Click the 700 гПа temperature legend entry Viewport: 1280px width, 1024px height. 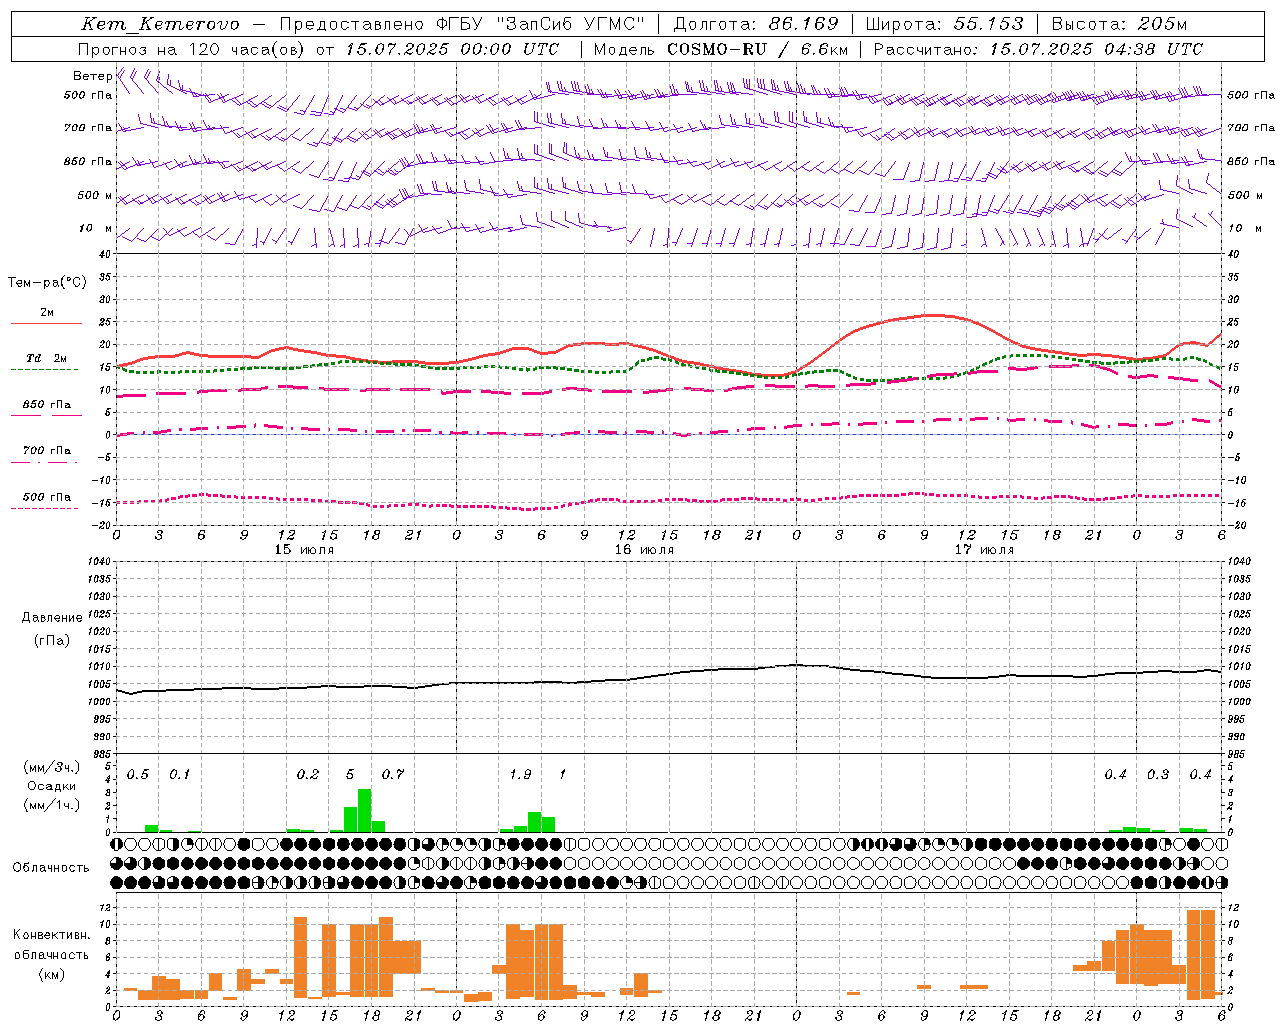click(46, 455)
